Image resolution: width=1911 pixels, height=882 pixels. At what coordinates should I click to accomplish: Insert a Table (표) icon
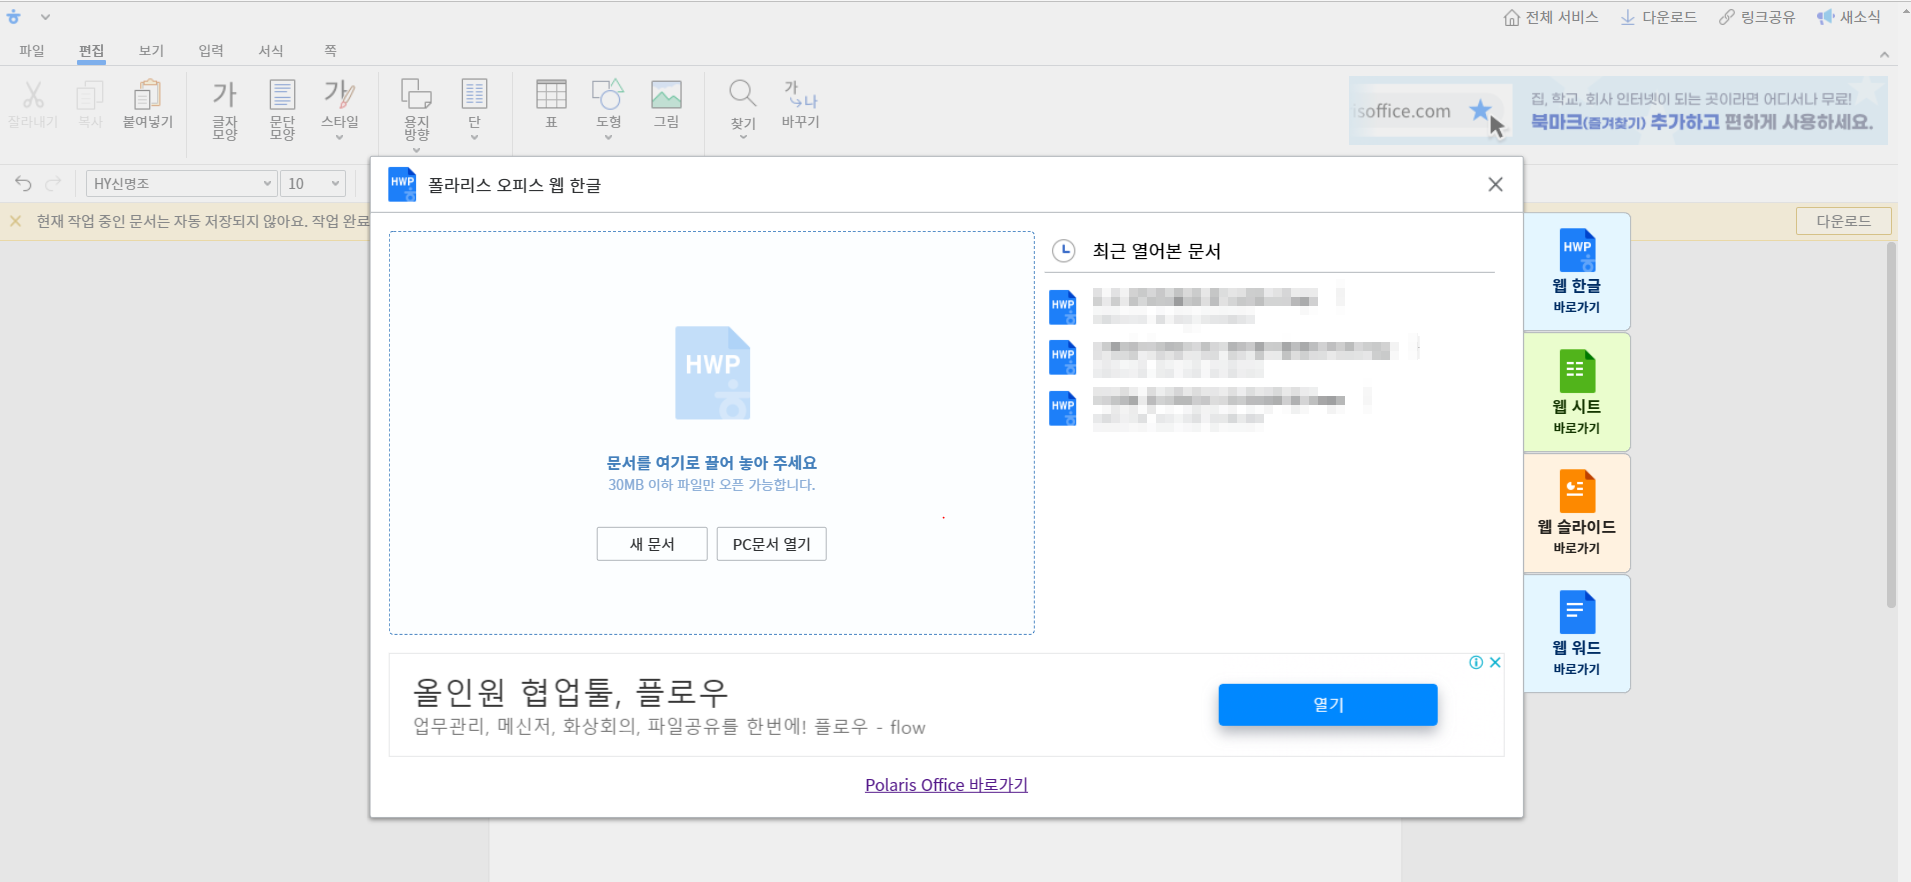[551, 95]
